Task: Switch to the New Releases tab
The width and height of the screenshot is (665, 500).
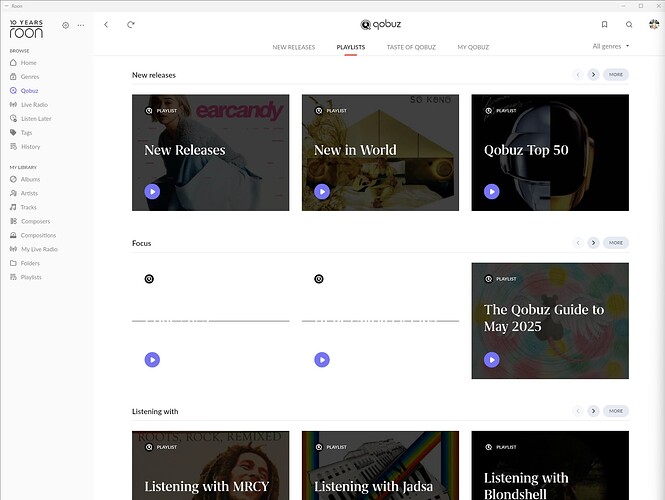Action: coord(293,47)
